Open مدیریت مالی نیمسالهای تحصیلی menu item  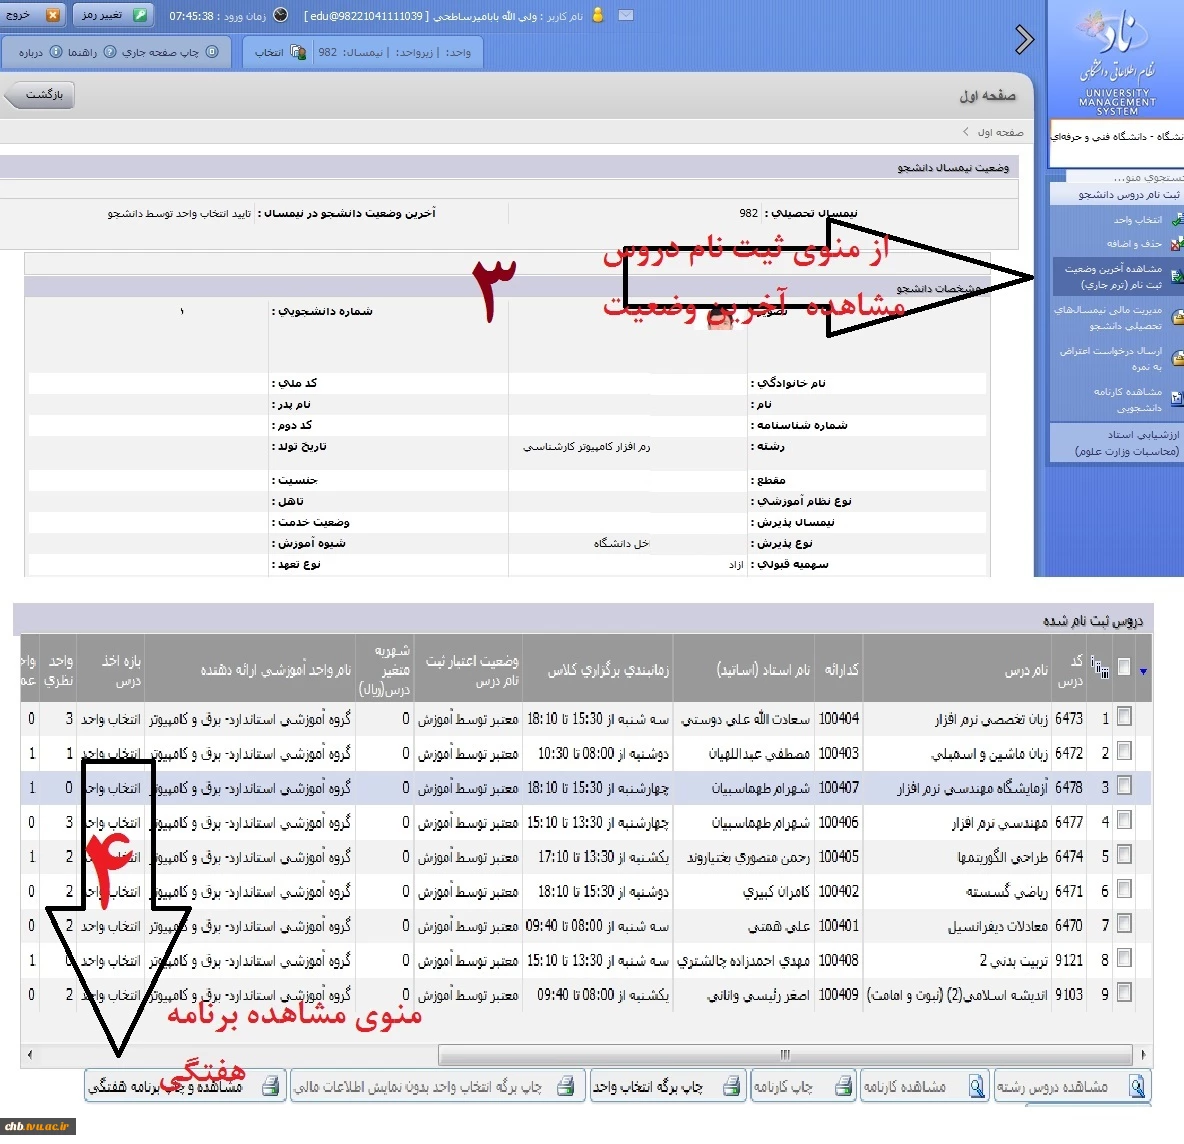[x=1108, y=318]
